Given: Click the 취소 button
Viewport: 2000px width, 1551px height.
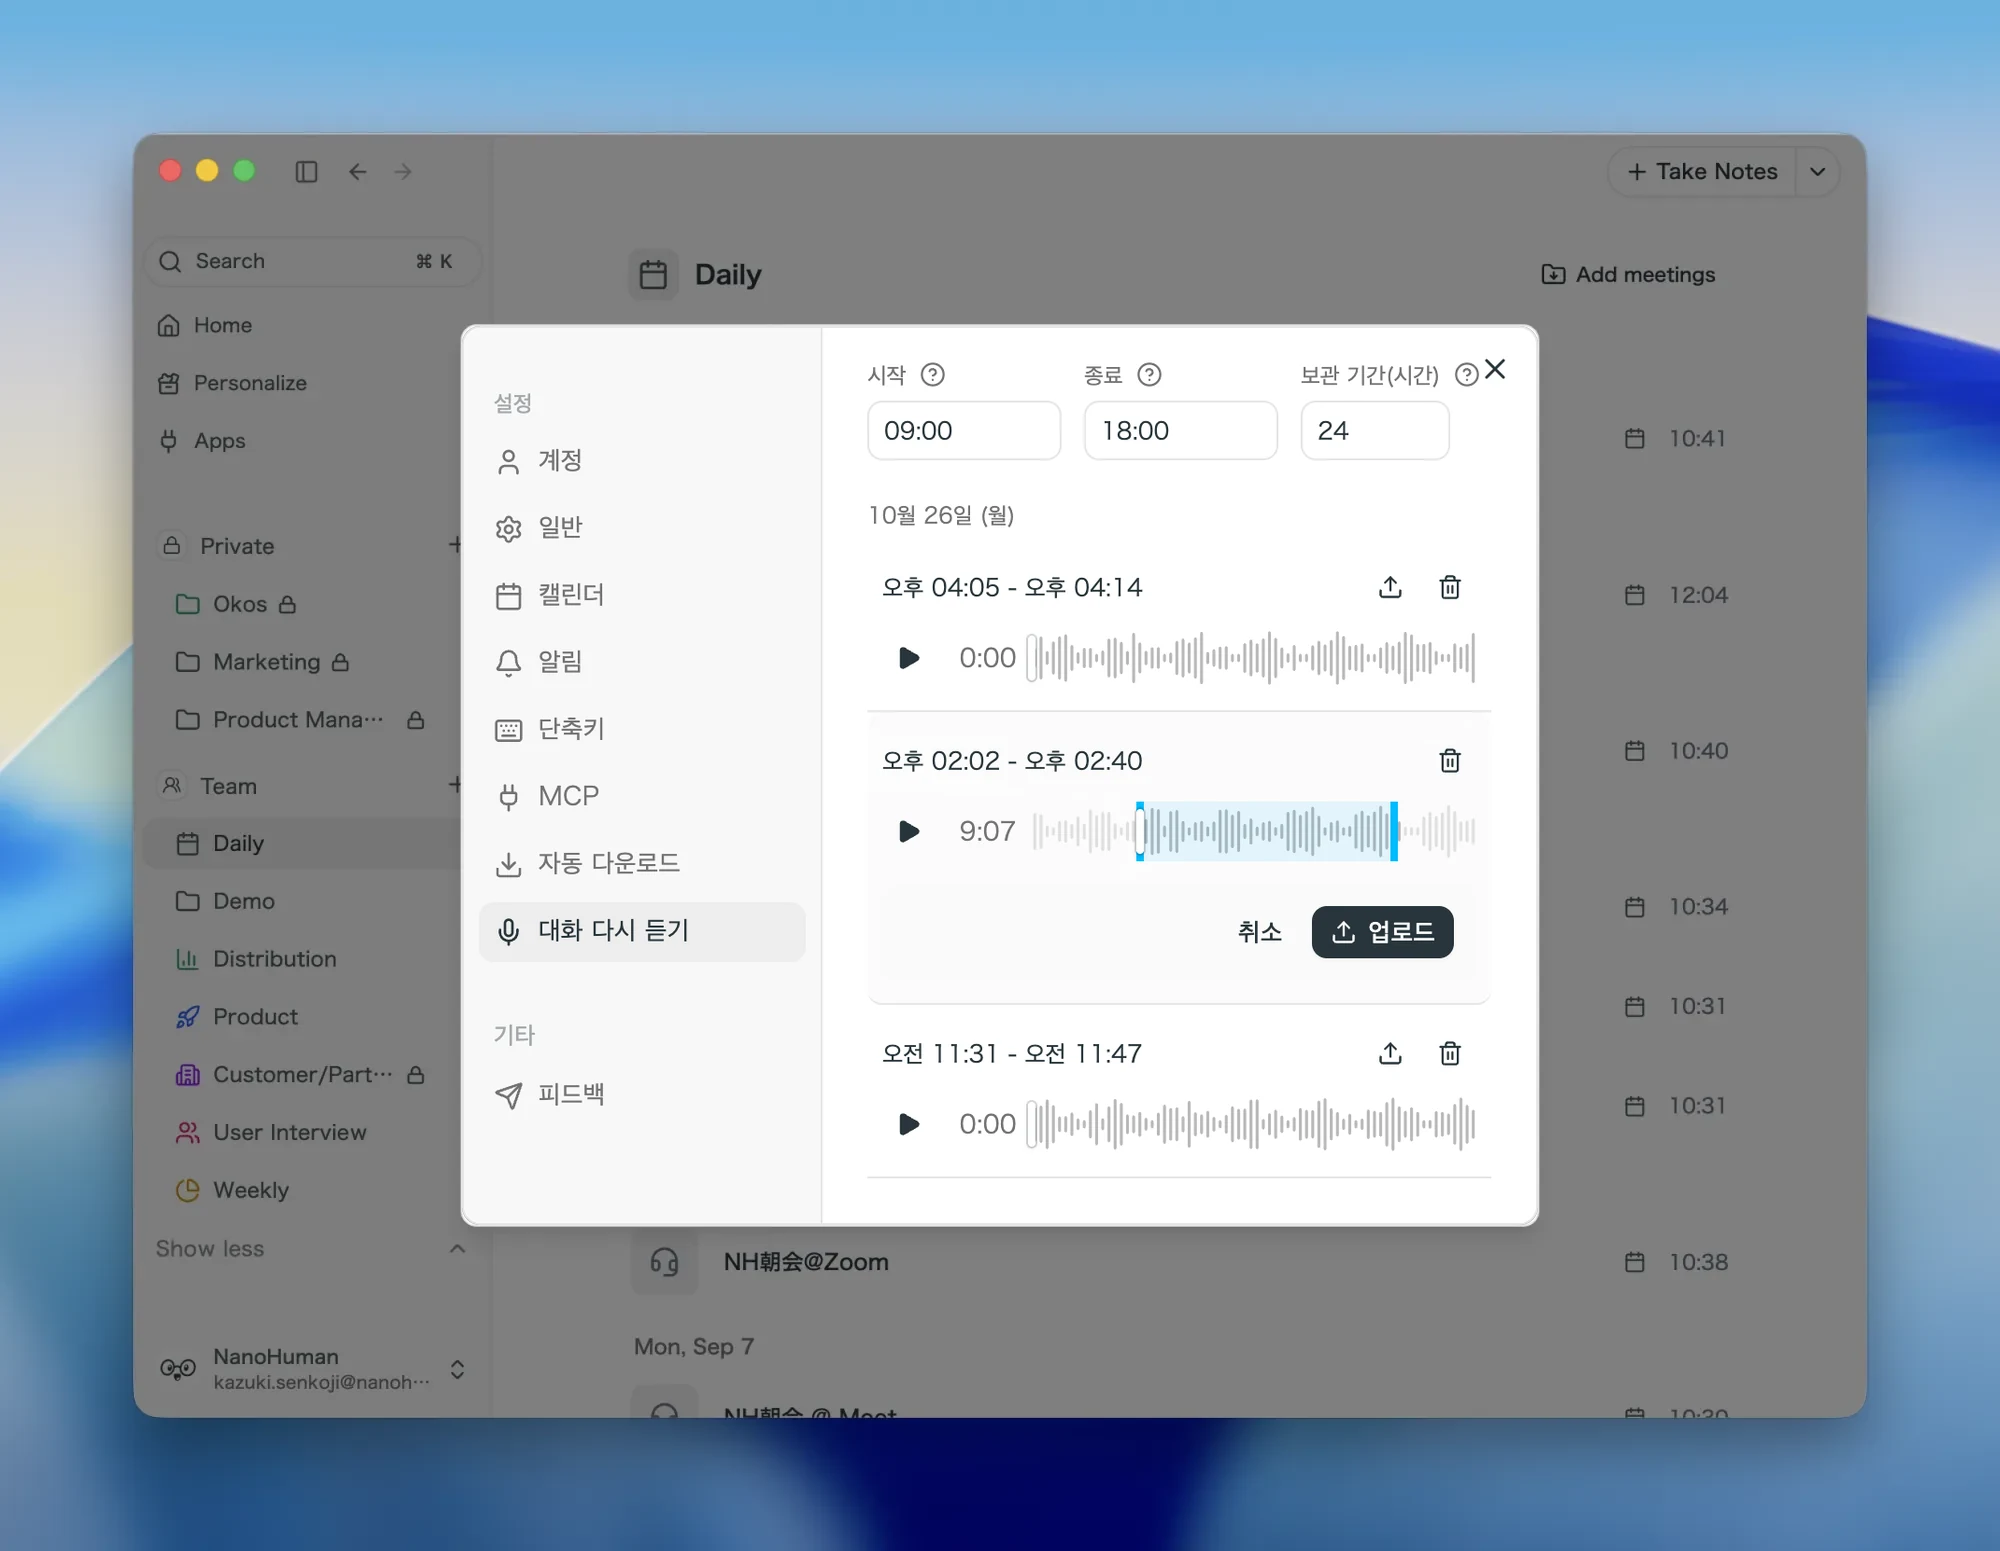Looking at the screenshot, I should (x=1259, y=932).
